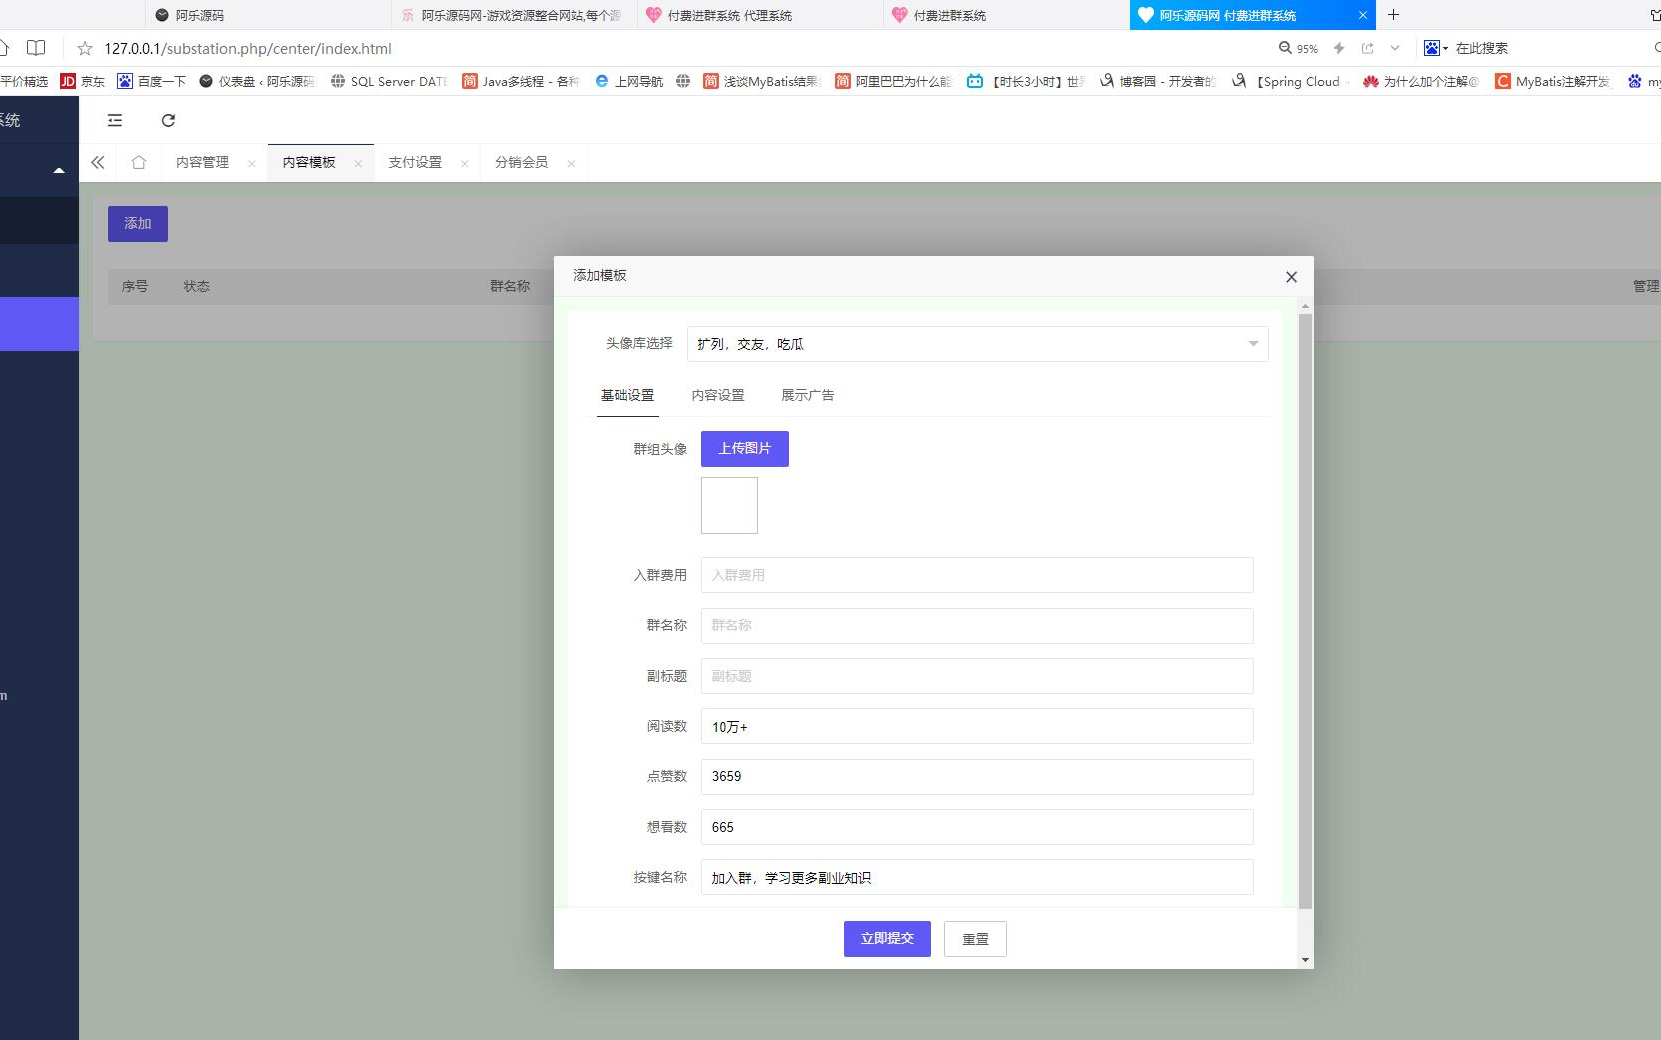Close the 支付设置 tab

click(465, 164)
